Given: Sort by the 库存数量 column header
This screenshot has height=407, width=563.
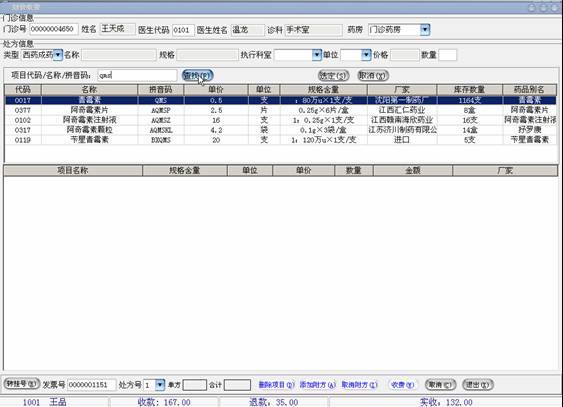Looking at the screenshot, I should (470, 90).
